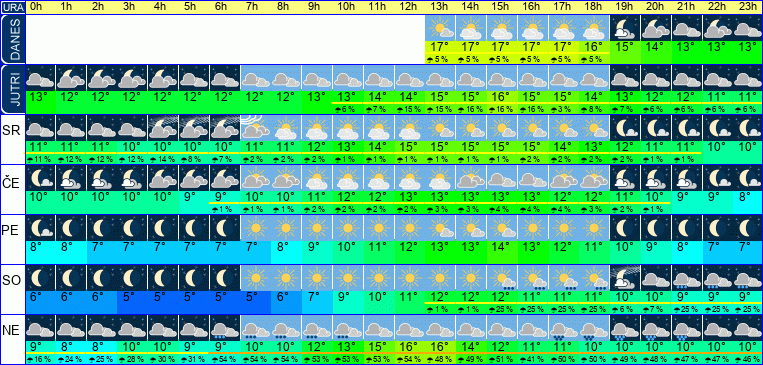Open the DANES day tab
Screen dimensions: 763x365
point(12,39)
